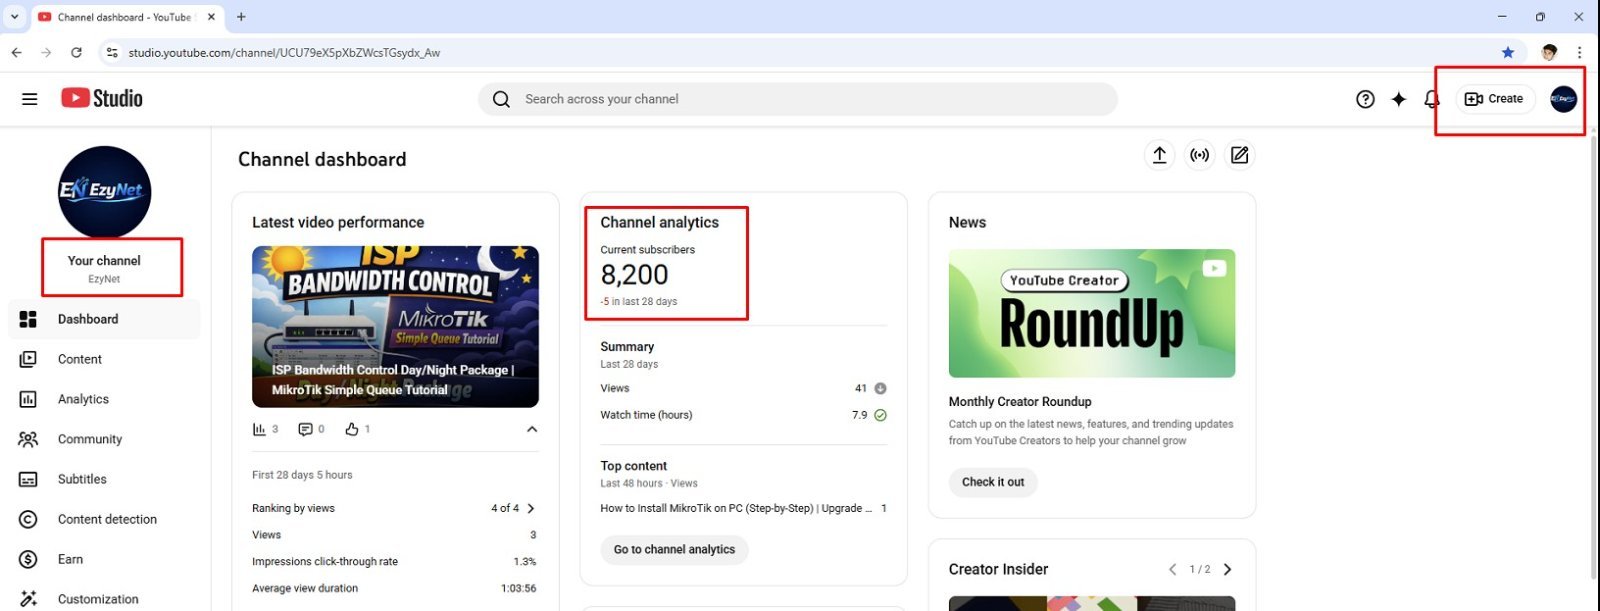Open the EzyNet channel profile picture
Screen dimensions: 1600x611
click(104, 192)
